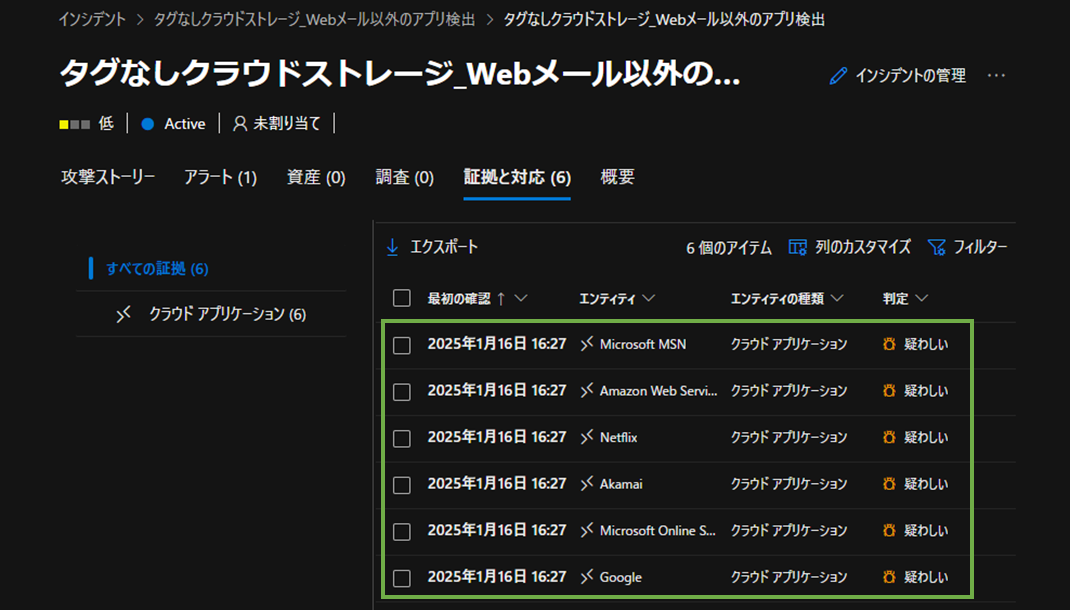Image resolution: width=1070 pixels, height=610 pixels.
Task: Click the Amazon Web Servi... entity name
Action: click(659, 391)
